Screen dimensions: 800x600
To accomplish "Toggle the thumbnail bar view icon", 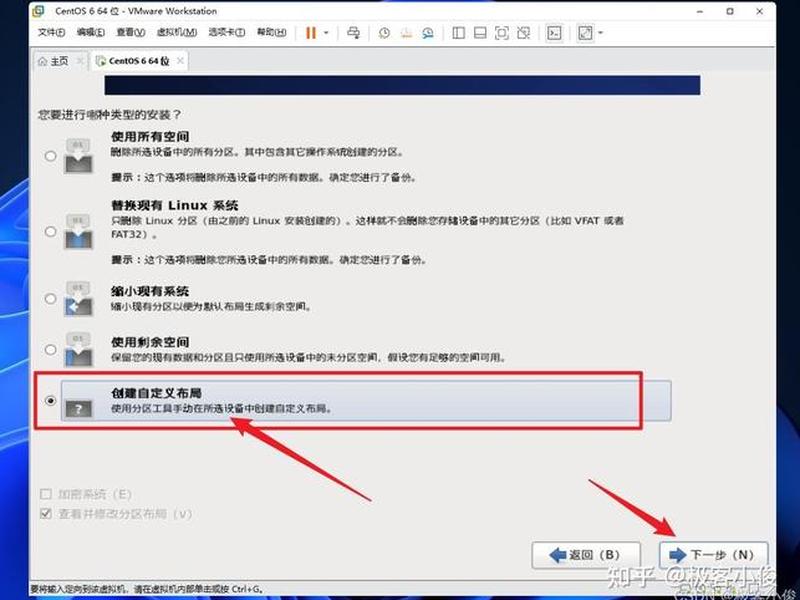I will tap(480, 33).
